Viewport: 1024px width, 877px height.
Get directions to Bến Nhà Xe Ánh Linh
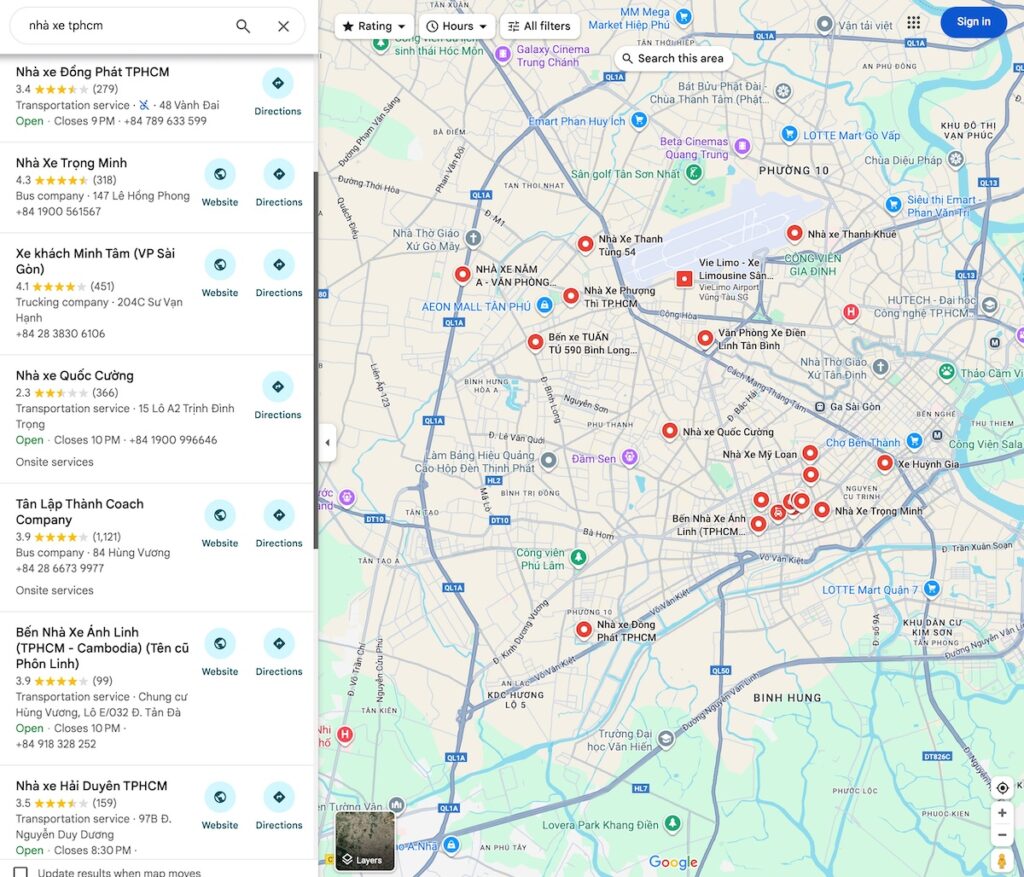click(x=279, y=654)
